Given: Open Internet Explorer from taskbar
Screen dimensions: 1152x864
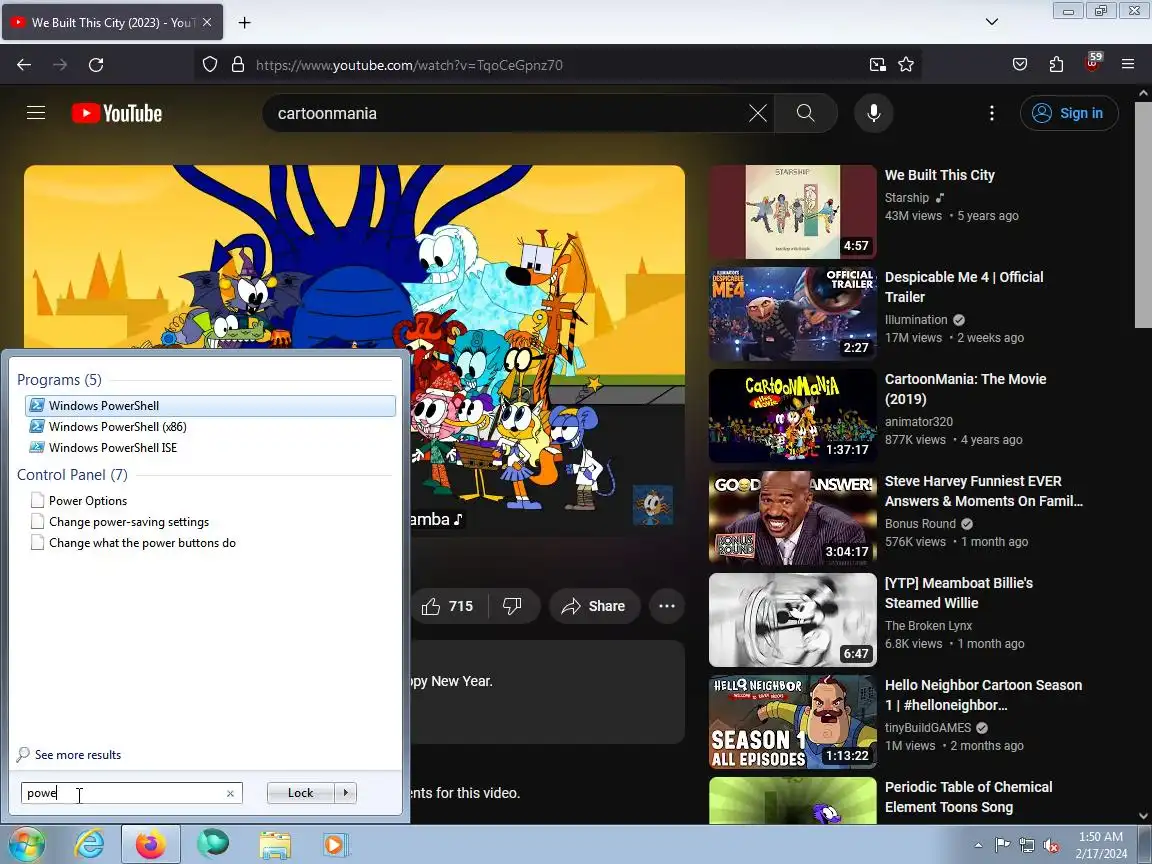Looking at the screenshot, I should (x=89, y=845).
